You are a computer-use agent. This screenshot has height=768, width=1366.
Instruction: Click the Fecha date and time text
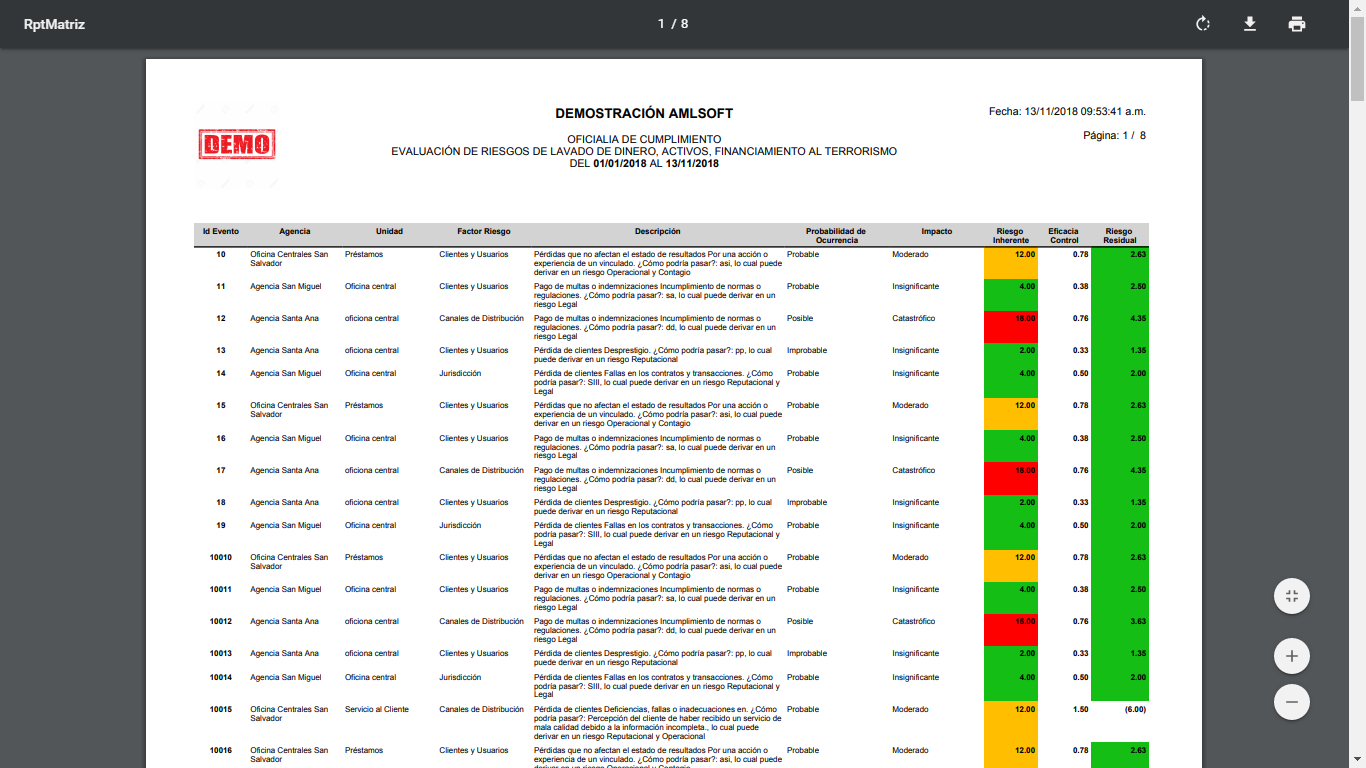coord(1067,112)
